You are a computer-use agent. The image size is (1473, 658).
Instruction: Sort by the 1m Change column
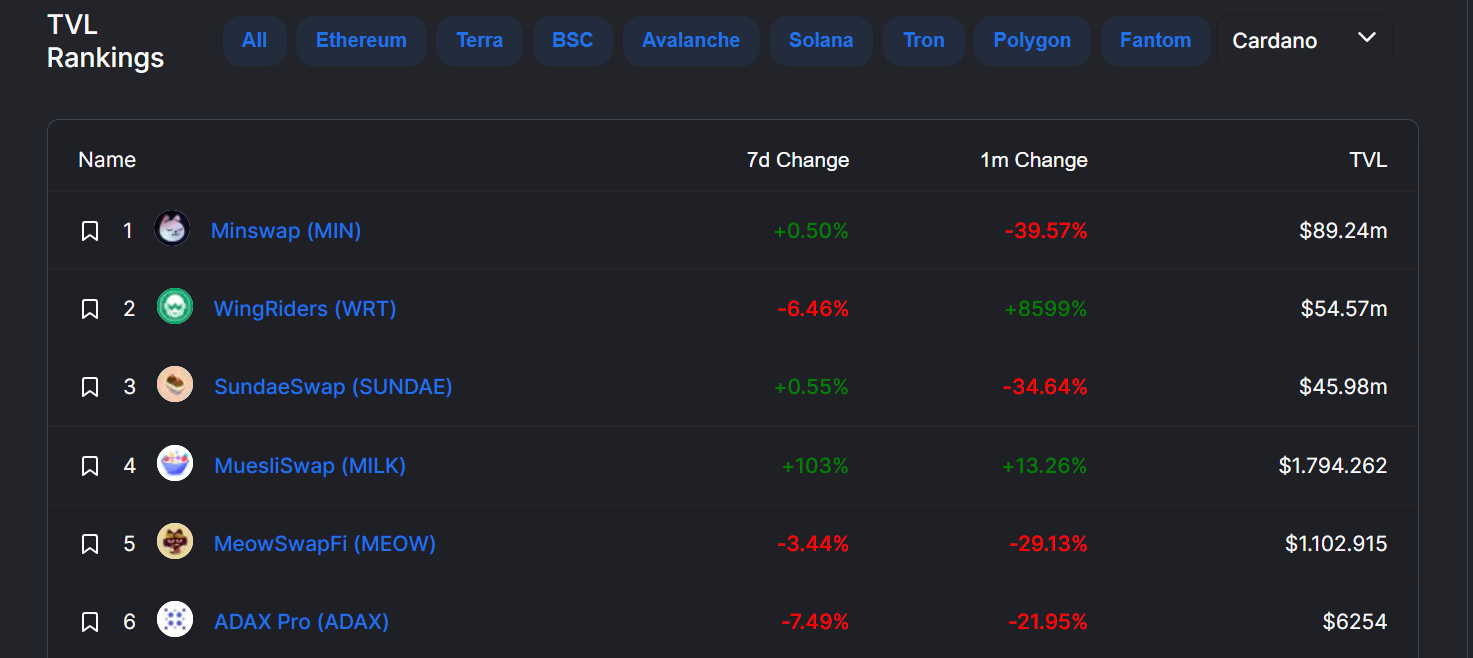(x=1034, y=160)
